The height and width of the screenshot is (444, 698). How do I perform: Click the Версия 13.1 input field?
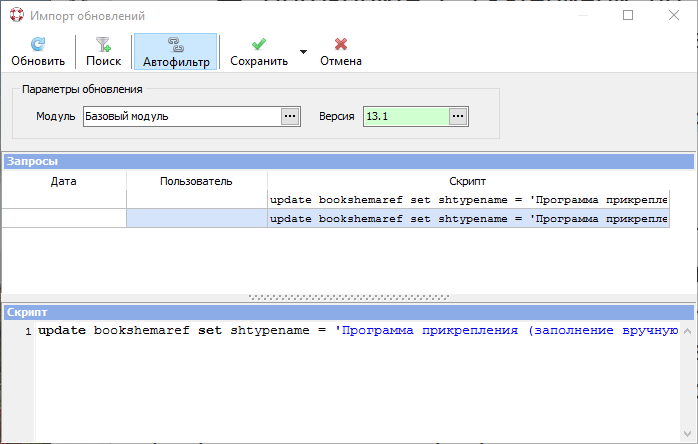click(406, 116)
